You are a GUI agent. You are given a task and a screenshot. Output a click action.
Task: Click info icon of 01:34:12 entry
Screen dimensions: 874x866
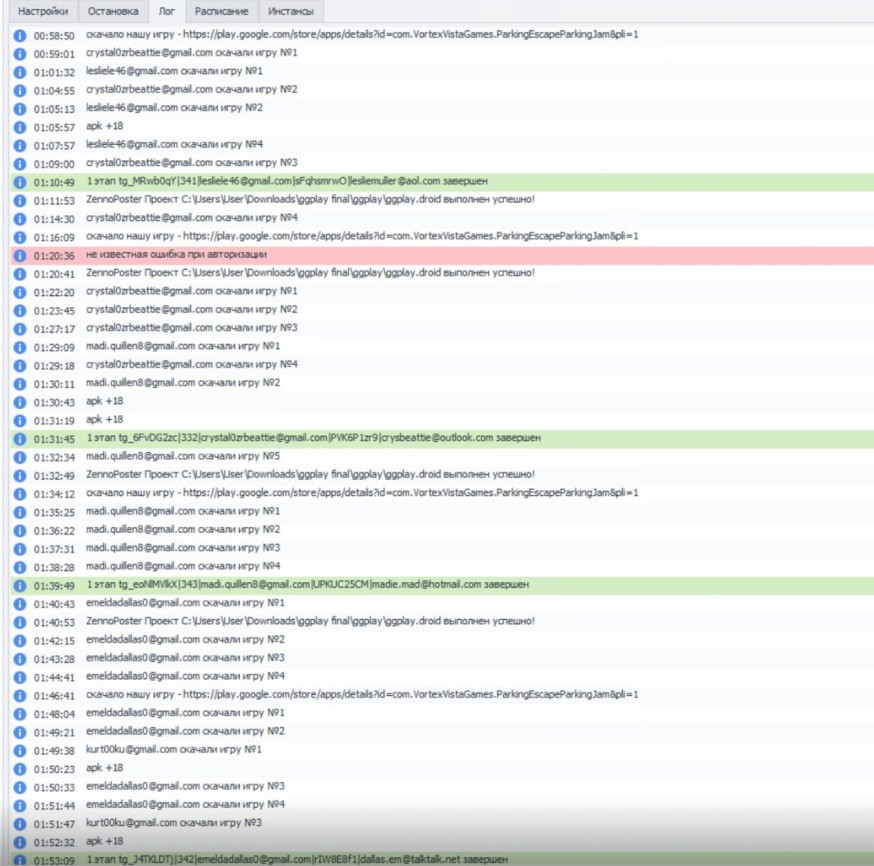tap(20, 494)
